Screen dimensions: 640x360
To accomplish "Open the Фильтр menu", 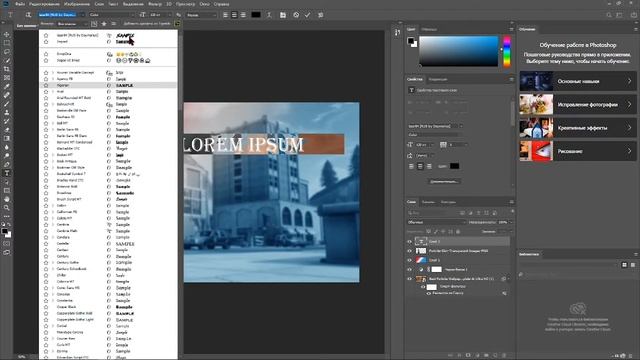I will coord(155,4).
